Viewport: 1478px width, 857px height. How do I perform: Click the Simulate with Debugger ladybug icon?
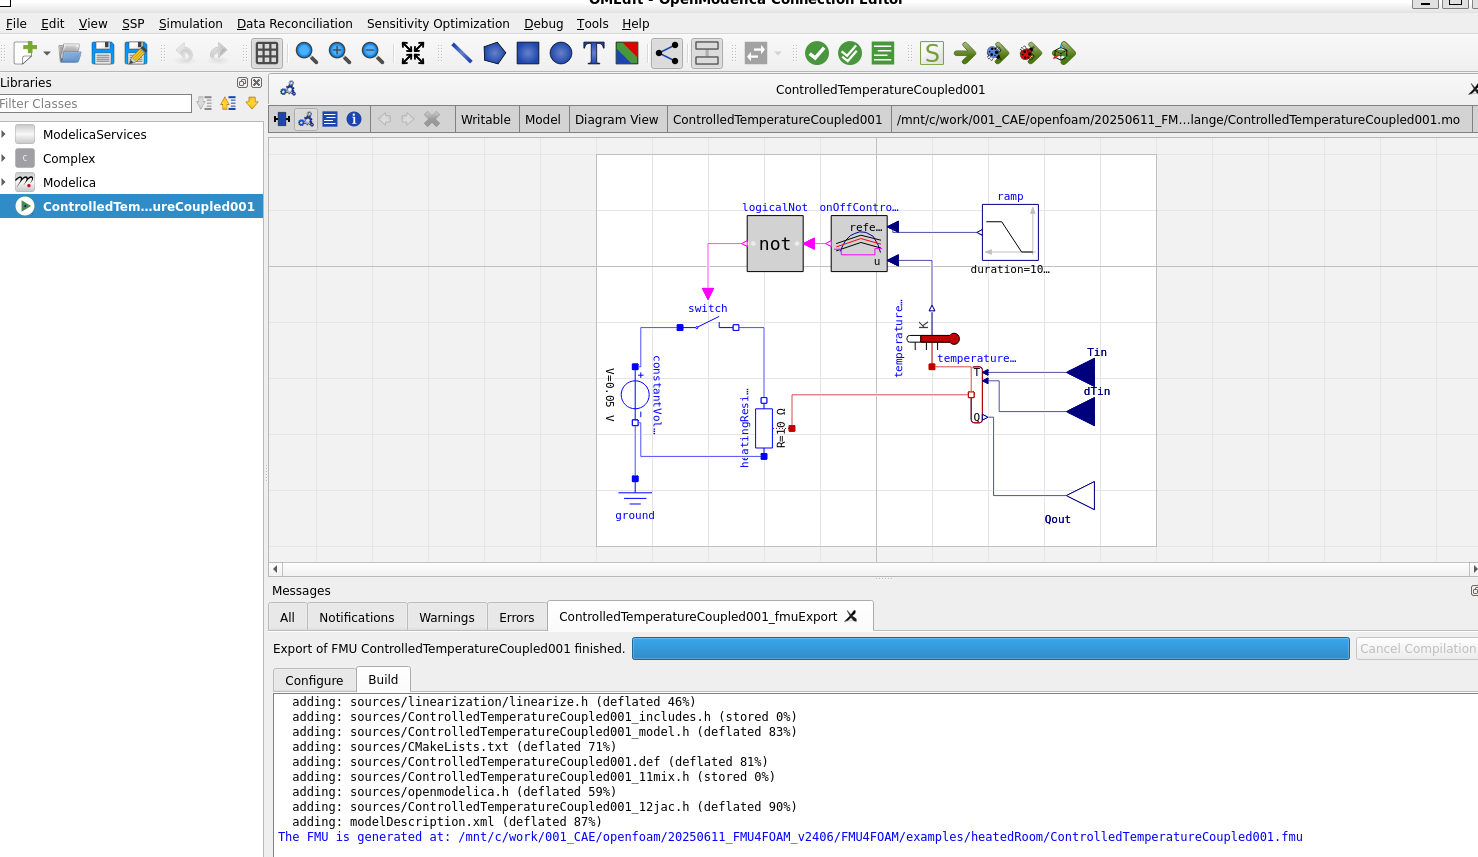1031,53
